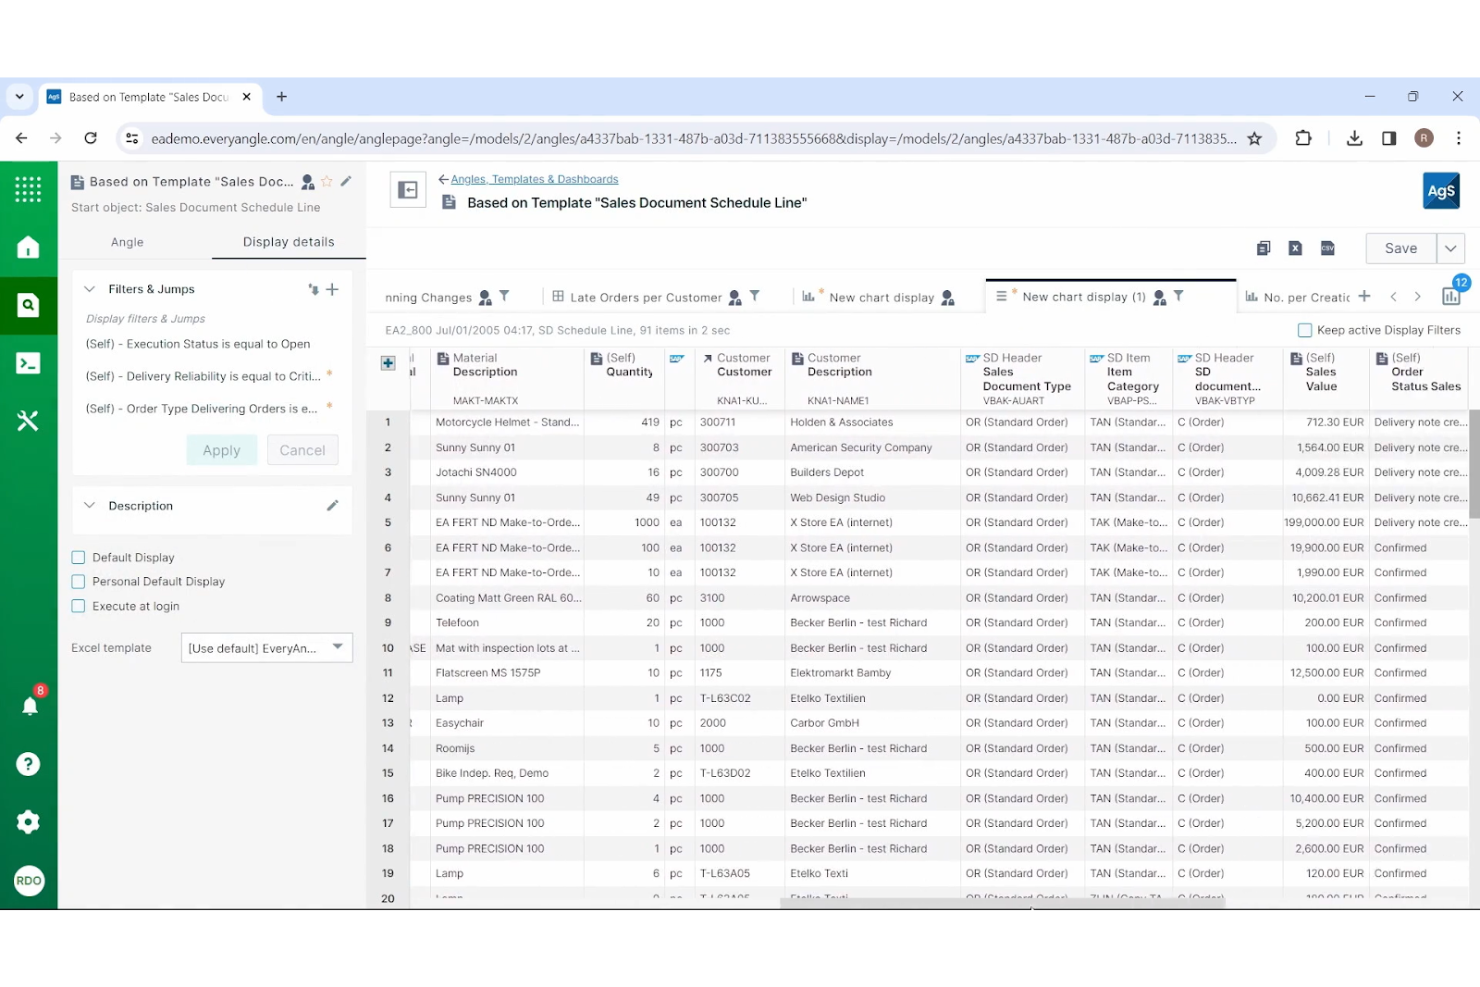The width and height of the screenshot is (1480, 987).
Task: Open Chrome downloads icon
Action: (x=1354, y=138)
